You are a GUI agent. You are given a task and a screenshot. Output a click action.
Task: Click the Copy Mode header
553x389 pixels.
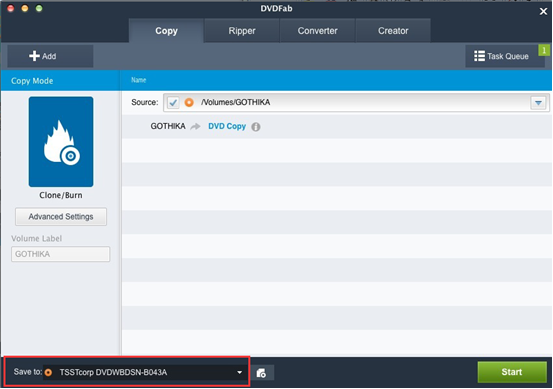[32, 81]
